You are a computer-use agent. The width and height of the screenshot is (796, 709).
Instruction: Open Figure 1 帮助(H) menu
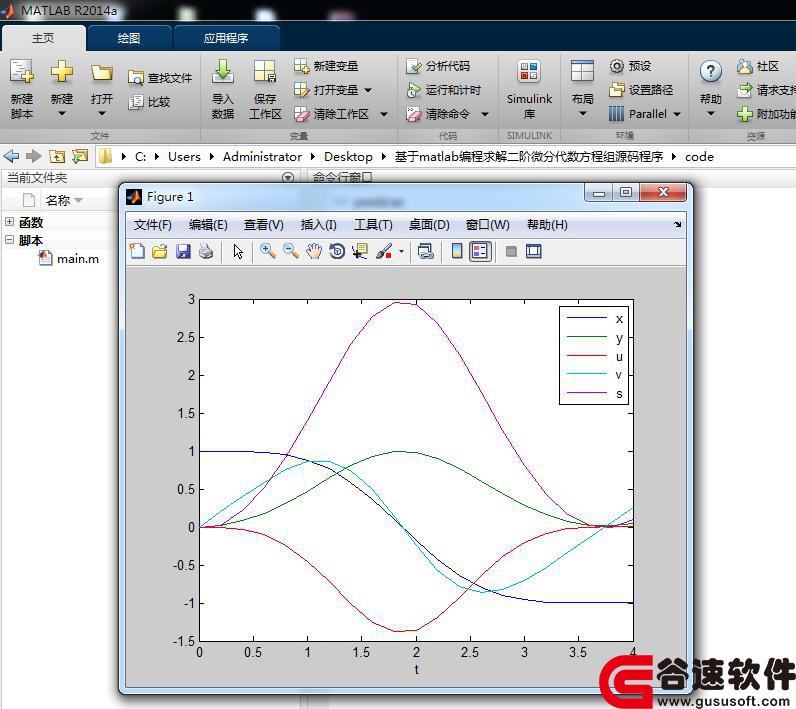pos(547,224)
